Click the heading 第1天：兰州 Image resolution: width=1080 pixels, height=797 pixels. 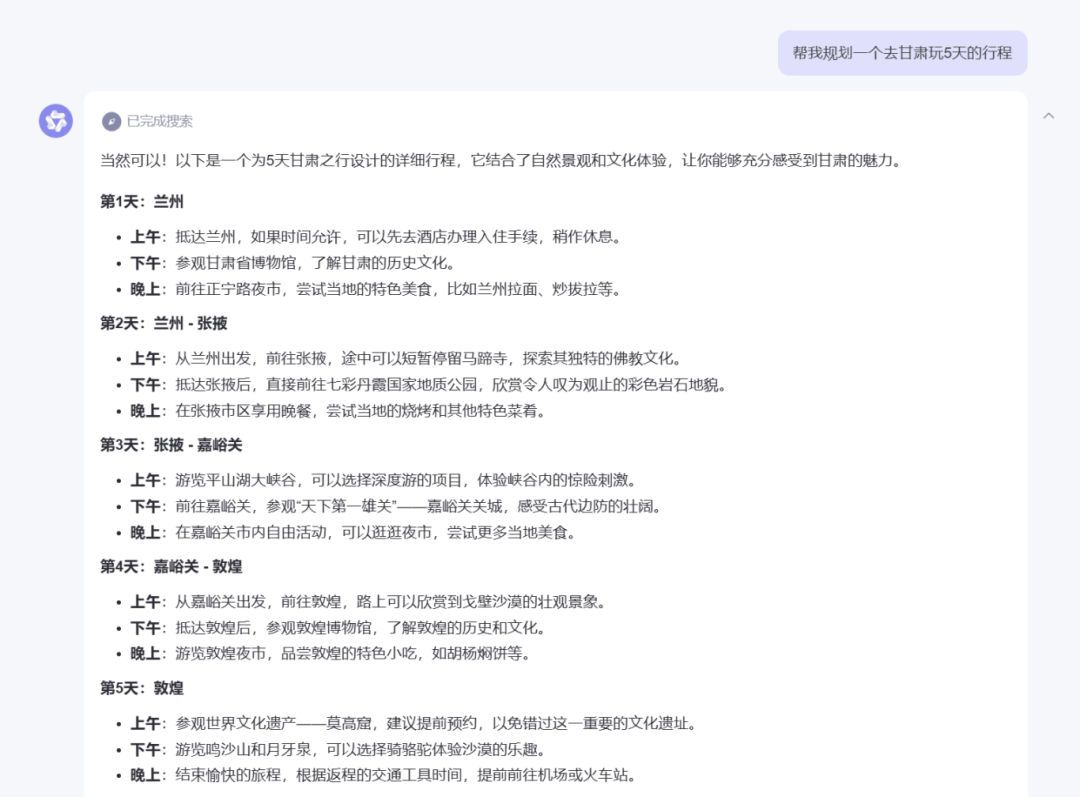tap(142, 202)
